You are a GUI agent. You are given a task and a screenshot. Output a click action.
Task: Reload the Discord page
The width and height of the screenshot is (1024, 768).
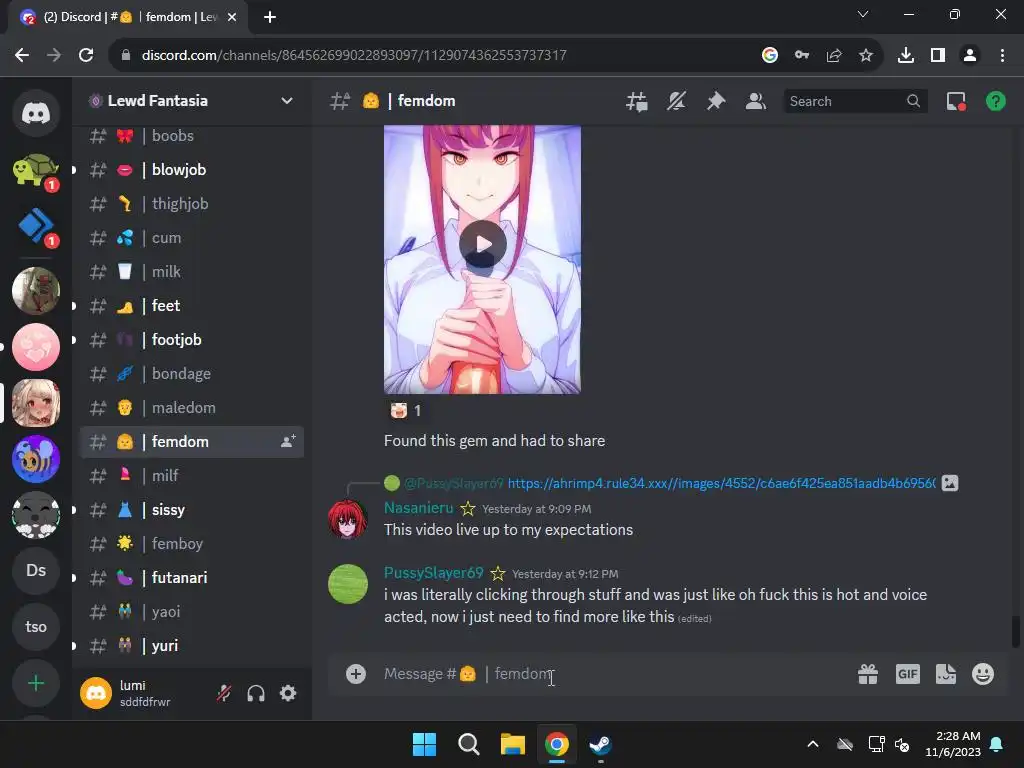86,55
